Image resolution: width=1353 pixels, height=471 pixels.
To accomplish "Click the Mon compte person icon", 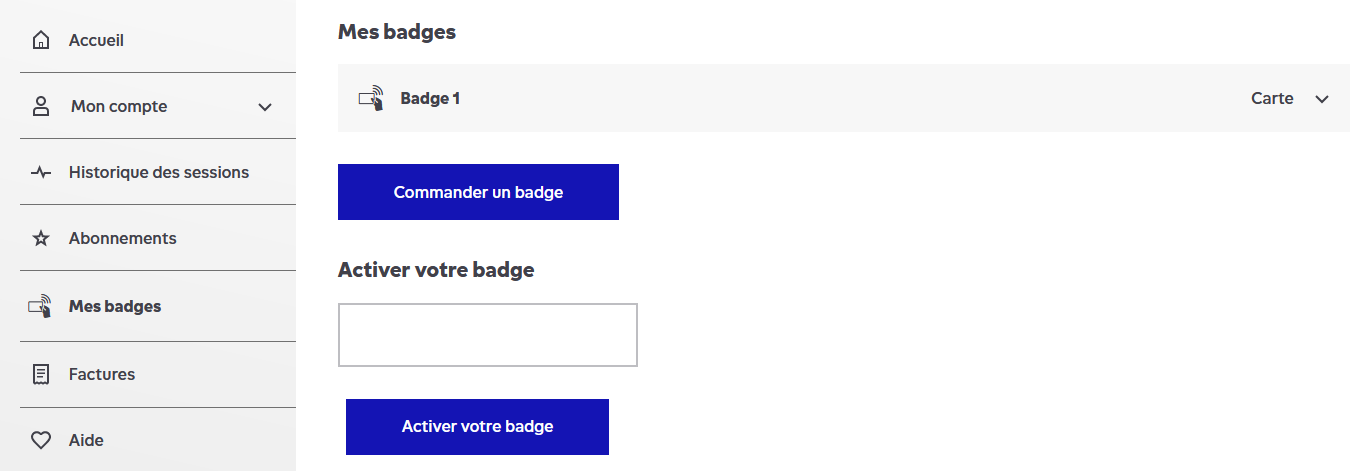I will tap(41, 107).
